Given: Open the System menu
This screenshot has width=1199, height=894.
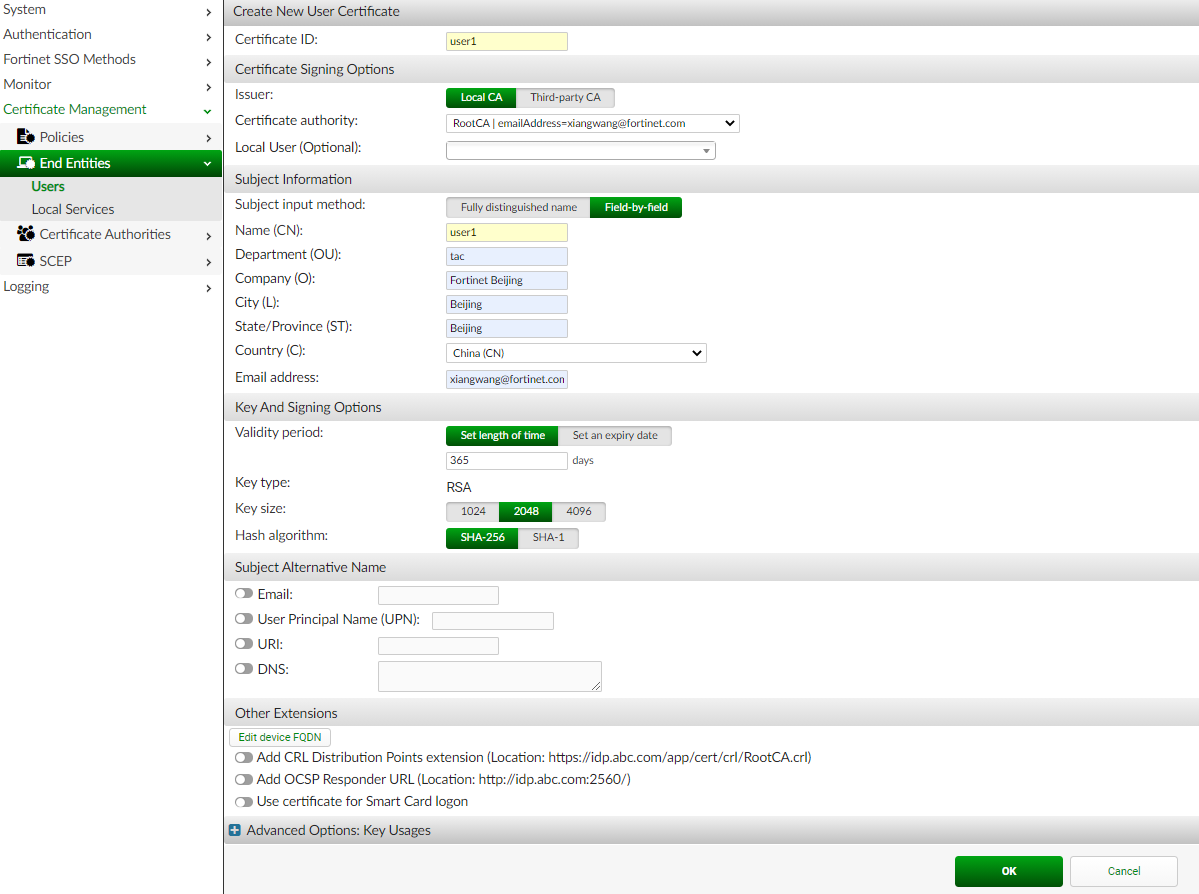Looking at the screenshot, I should (x=24, y=9).
